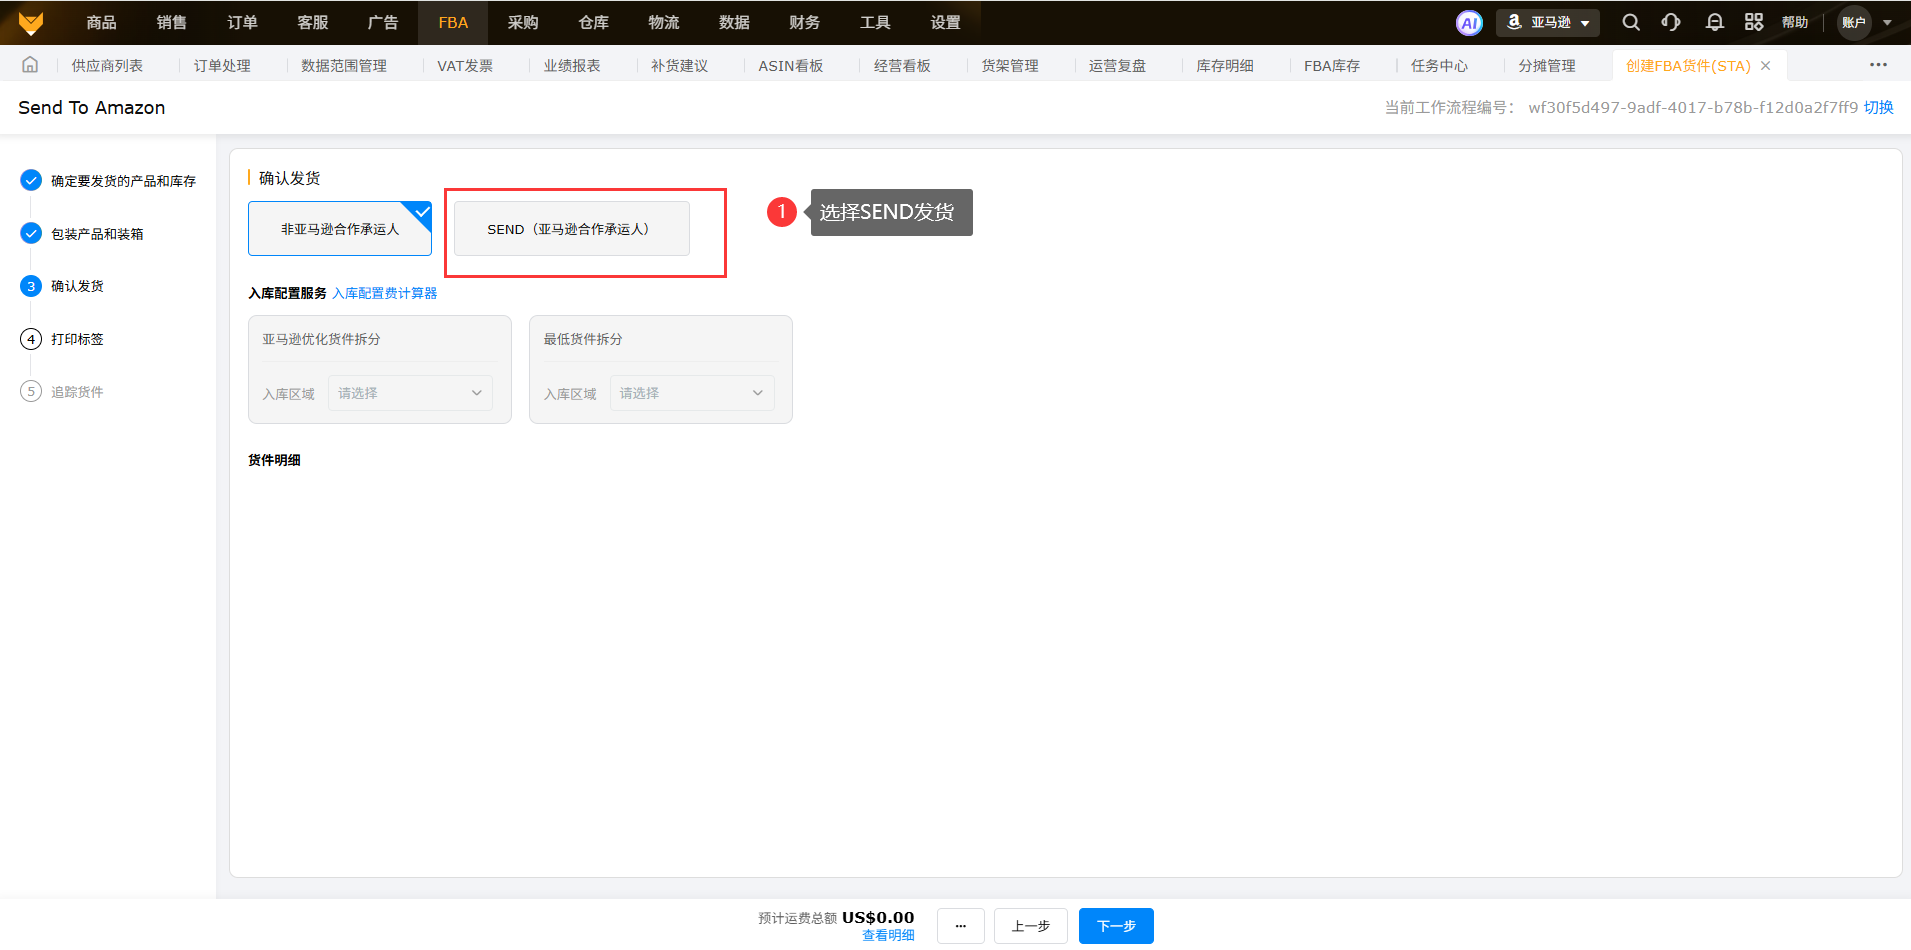
Task: Click the completed step icon for 包装产品和装箱
Action: click(x=31, y=233)
